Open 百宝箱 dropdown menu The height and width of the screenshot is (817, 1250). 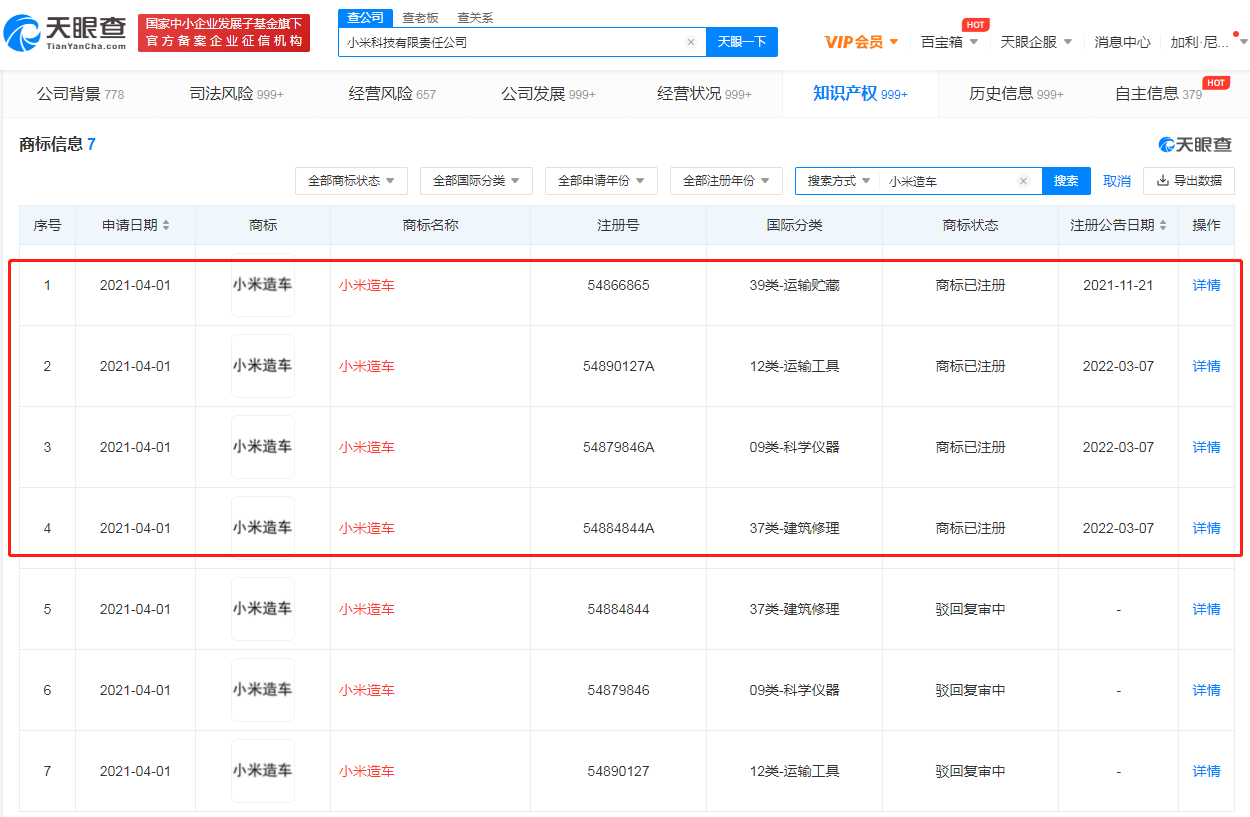(x=949, y=42)
